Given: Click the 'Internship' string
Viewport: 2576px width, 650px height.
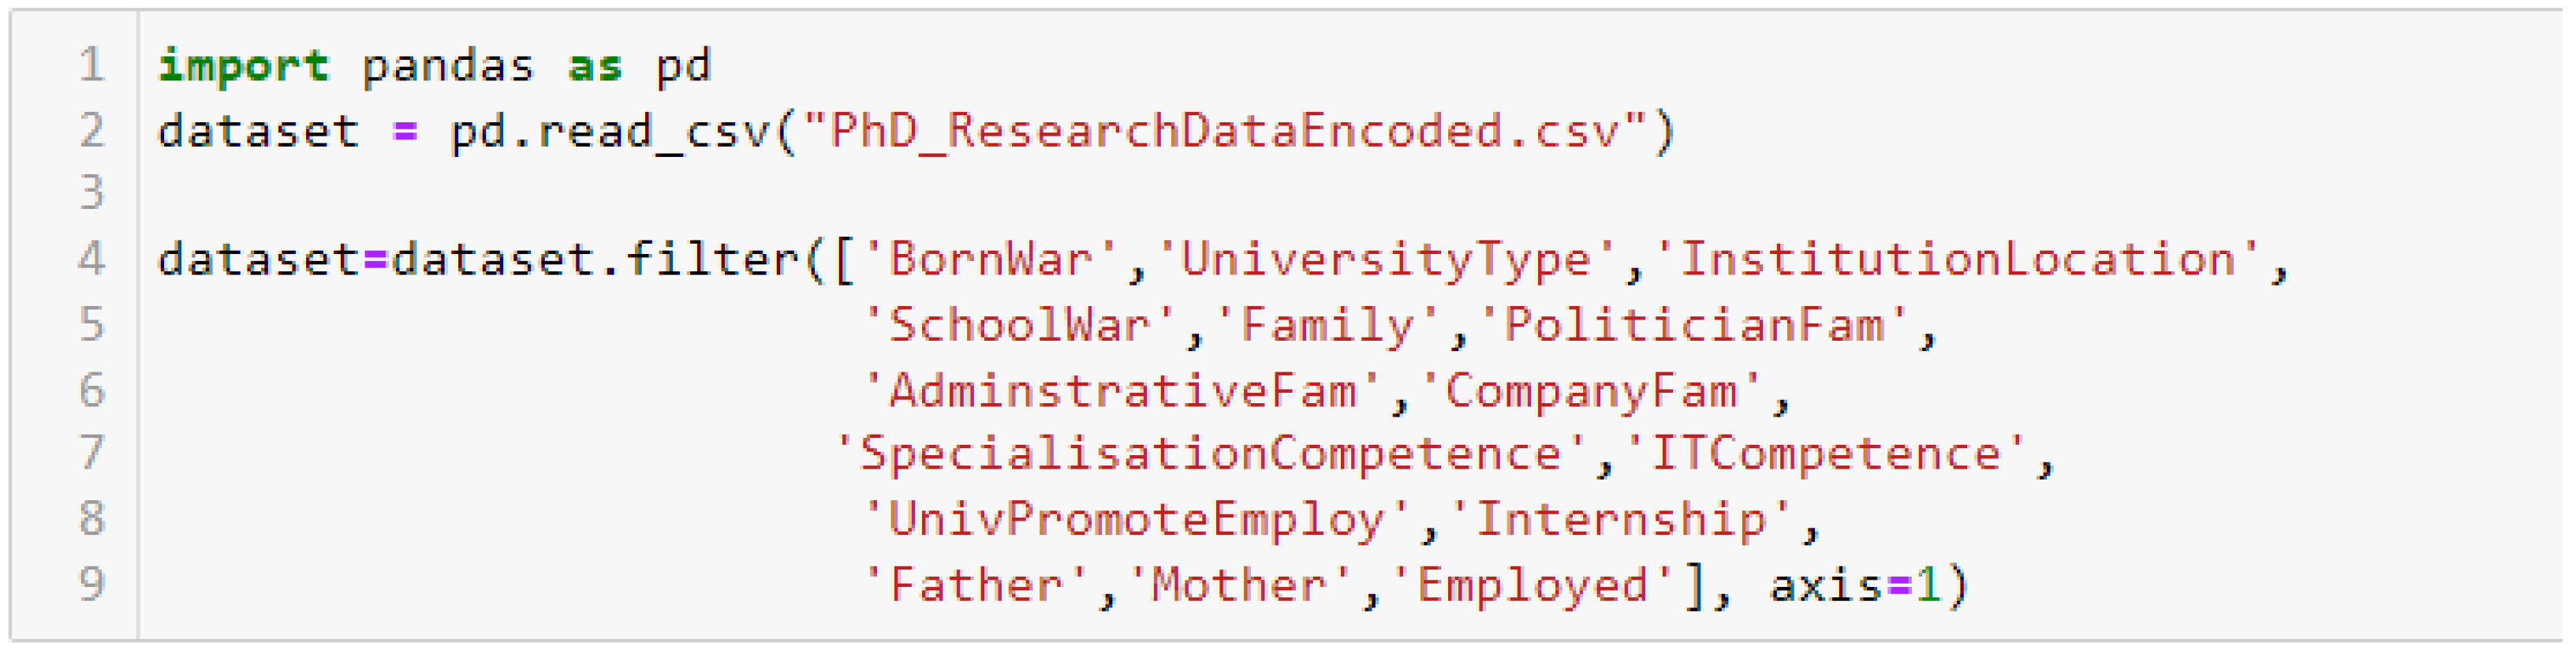Looking at the screenshot, I should [1620, 520].
